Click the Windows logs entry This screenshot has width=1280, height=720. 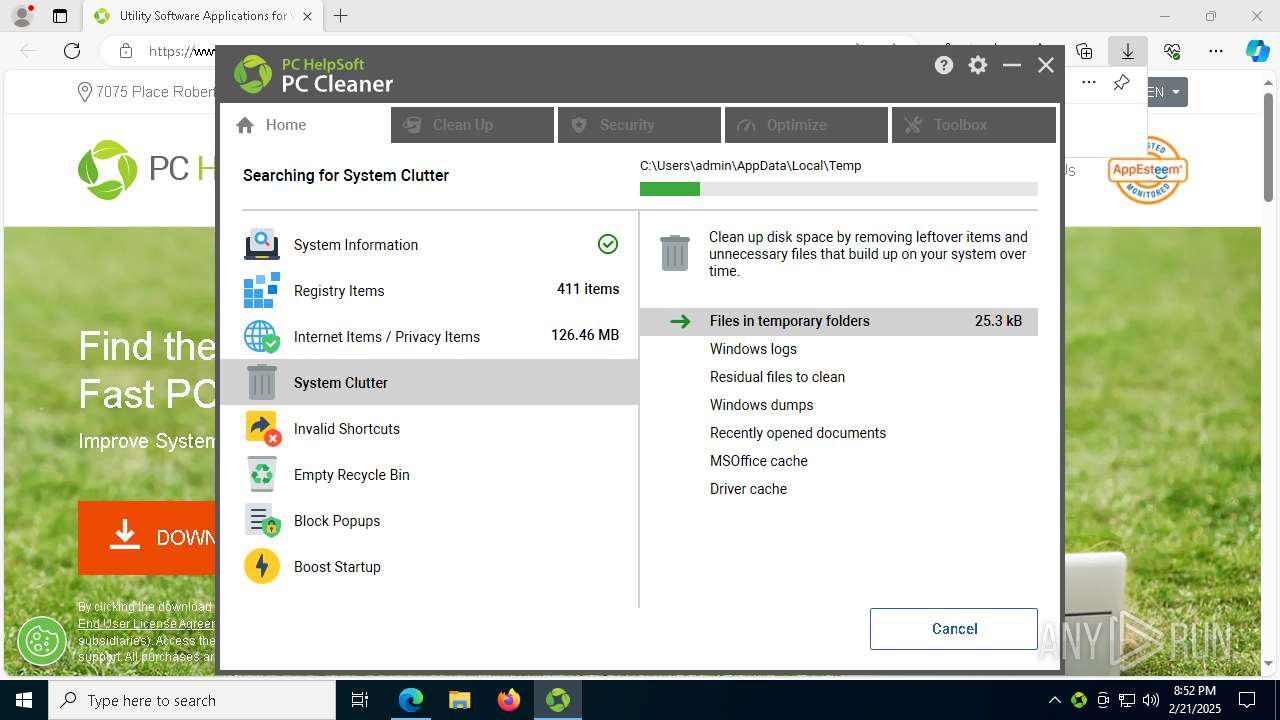point(753,349)
